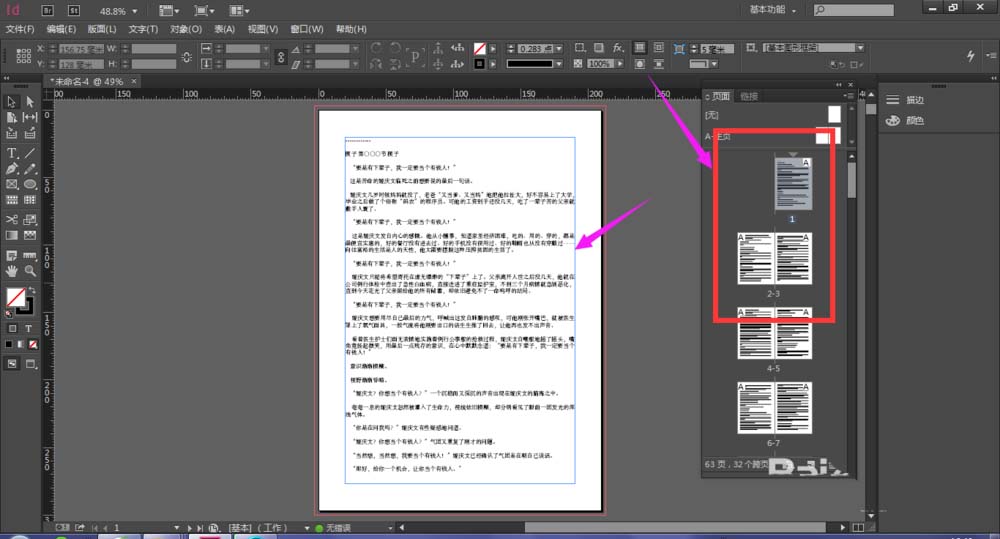Viewport: 1000px width, 539px height.
Task: Click the reference point locator grid
Action: tap(24, 55)
